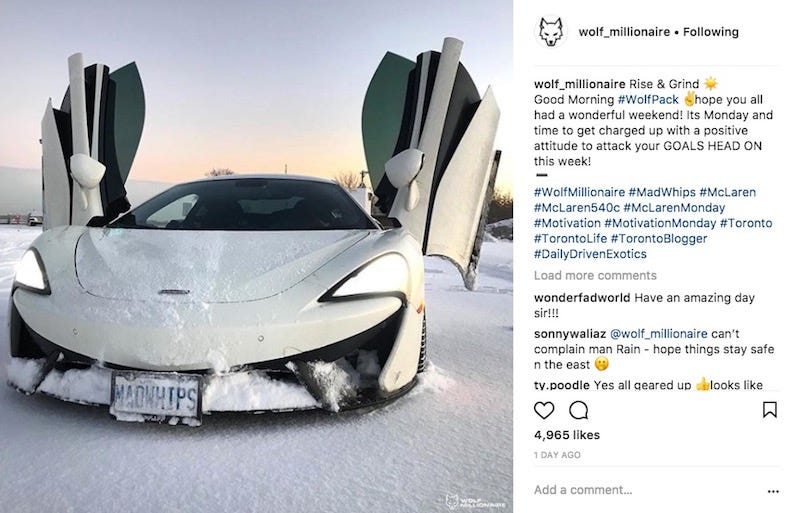View the wonderfadworld commenter profile

582,298
